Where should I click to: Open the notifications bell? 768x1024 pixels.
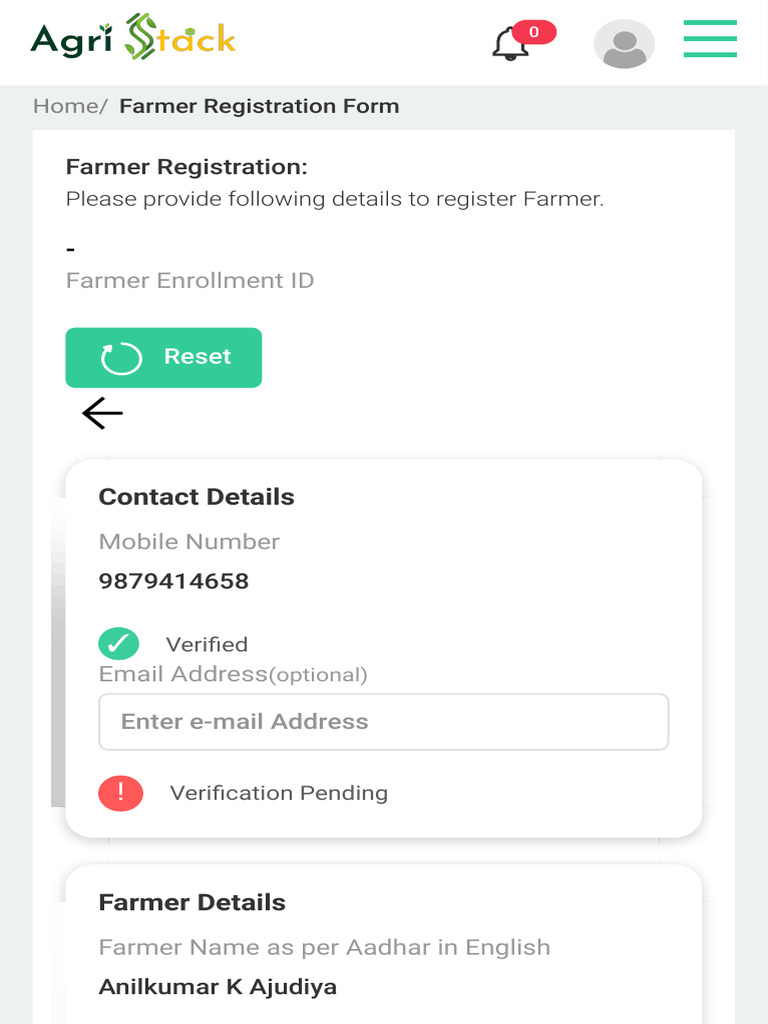point(510,44)
